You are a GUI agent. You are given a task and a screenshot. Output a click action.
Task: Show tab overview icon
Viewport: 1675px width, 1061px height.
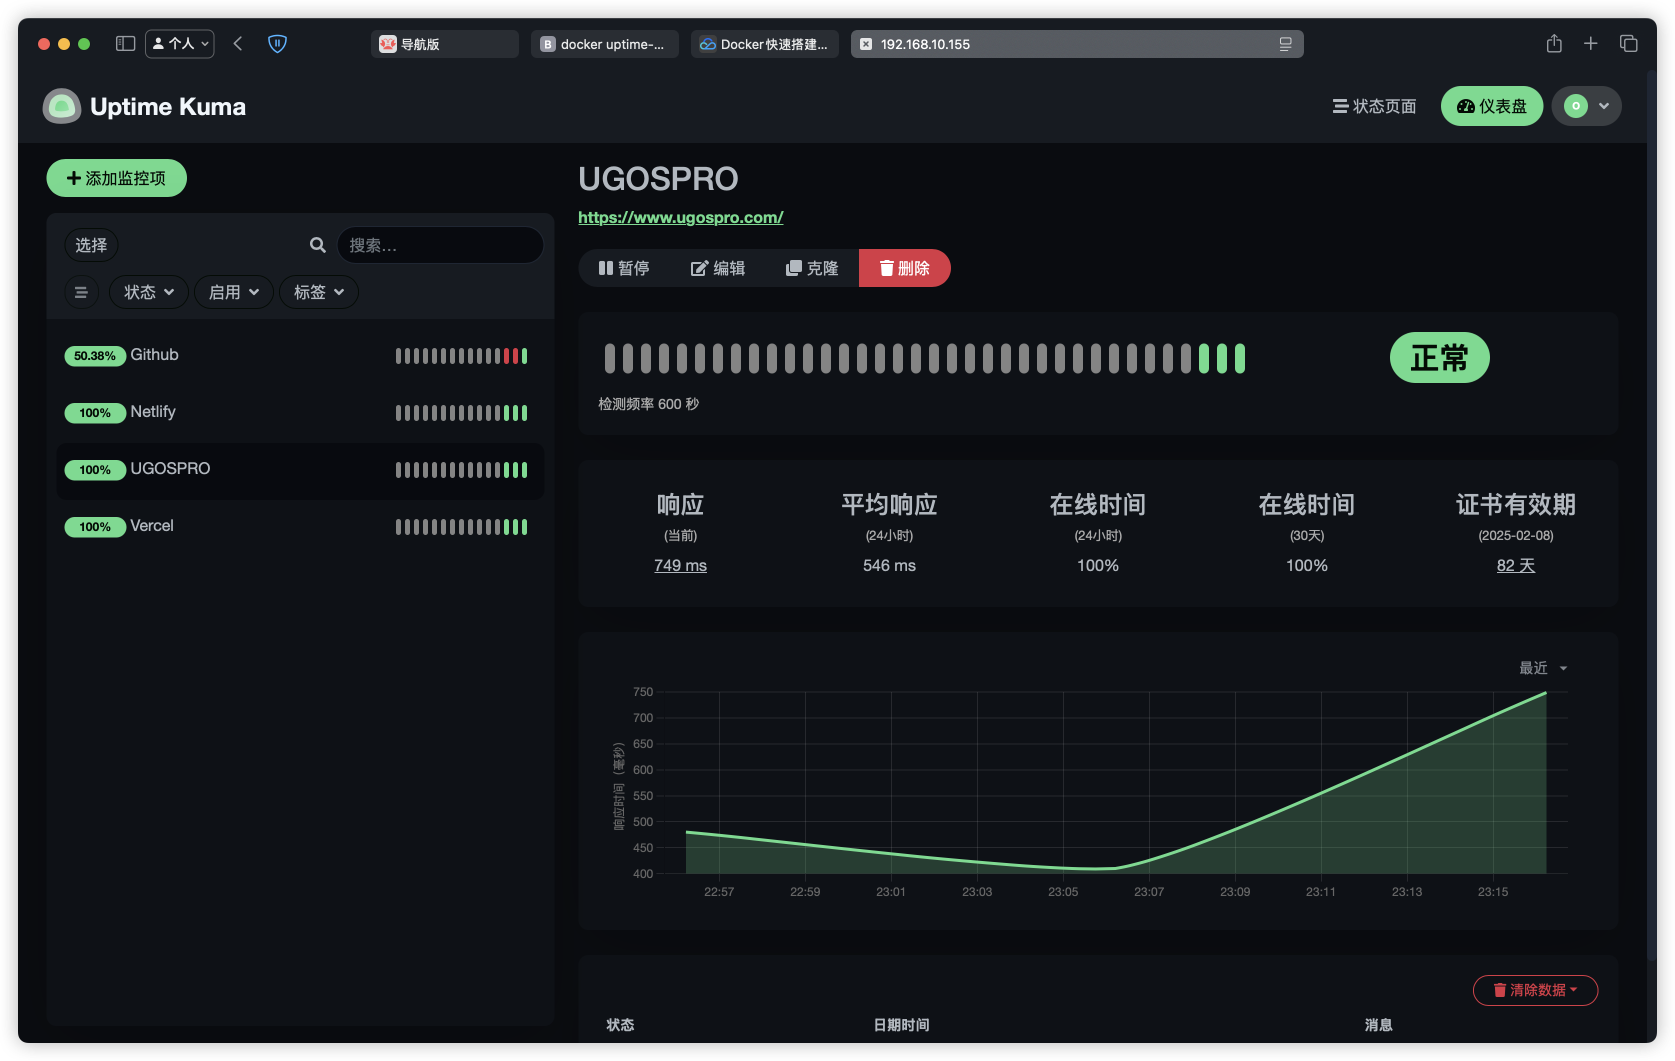pos(1629,44)
